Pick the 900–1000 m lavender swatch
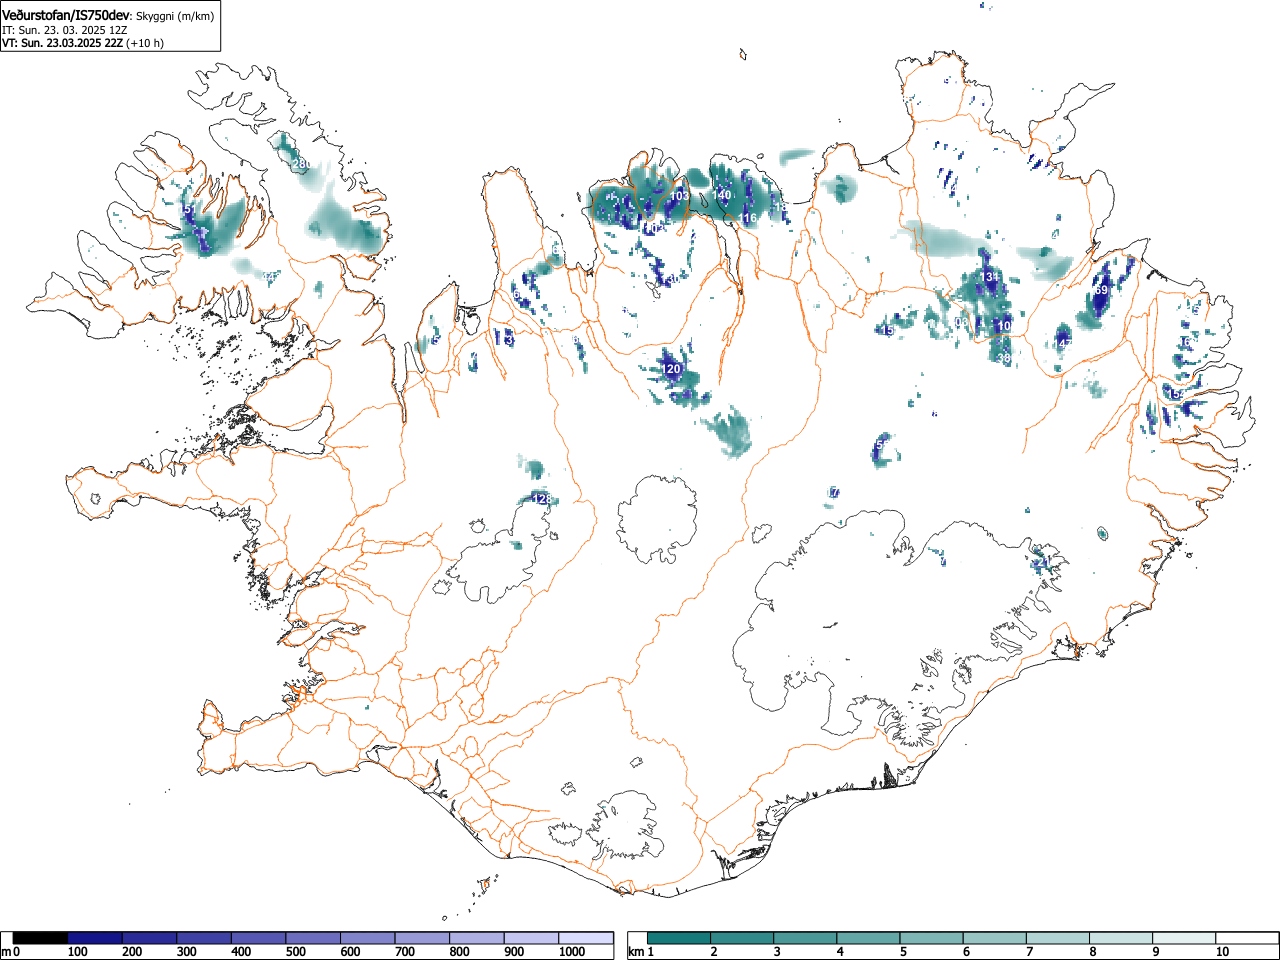The width and height of the screenshot is (1280, 960). coord(531,938)
